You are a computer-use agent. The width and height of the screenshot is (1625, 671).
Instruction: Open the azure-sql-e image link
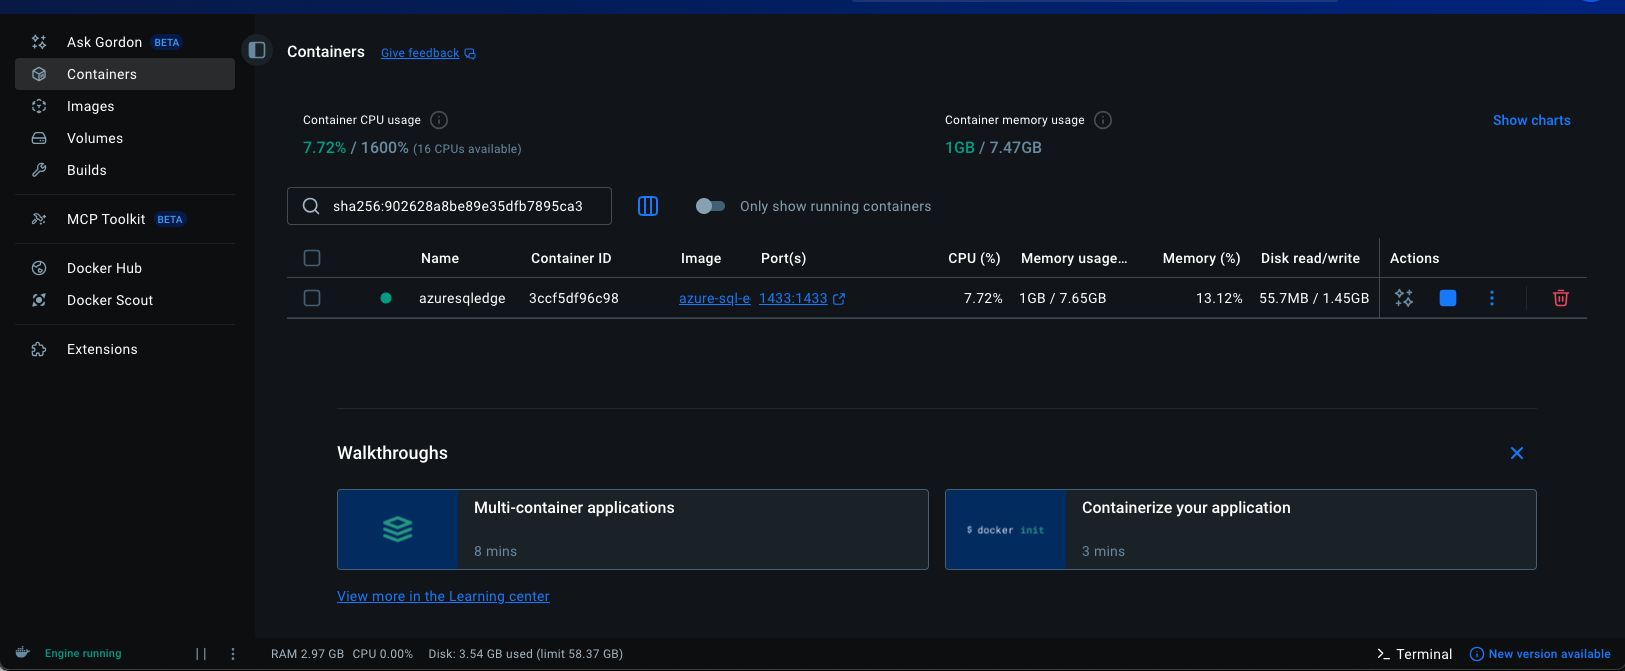714,298
